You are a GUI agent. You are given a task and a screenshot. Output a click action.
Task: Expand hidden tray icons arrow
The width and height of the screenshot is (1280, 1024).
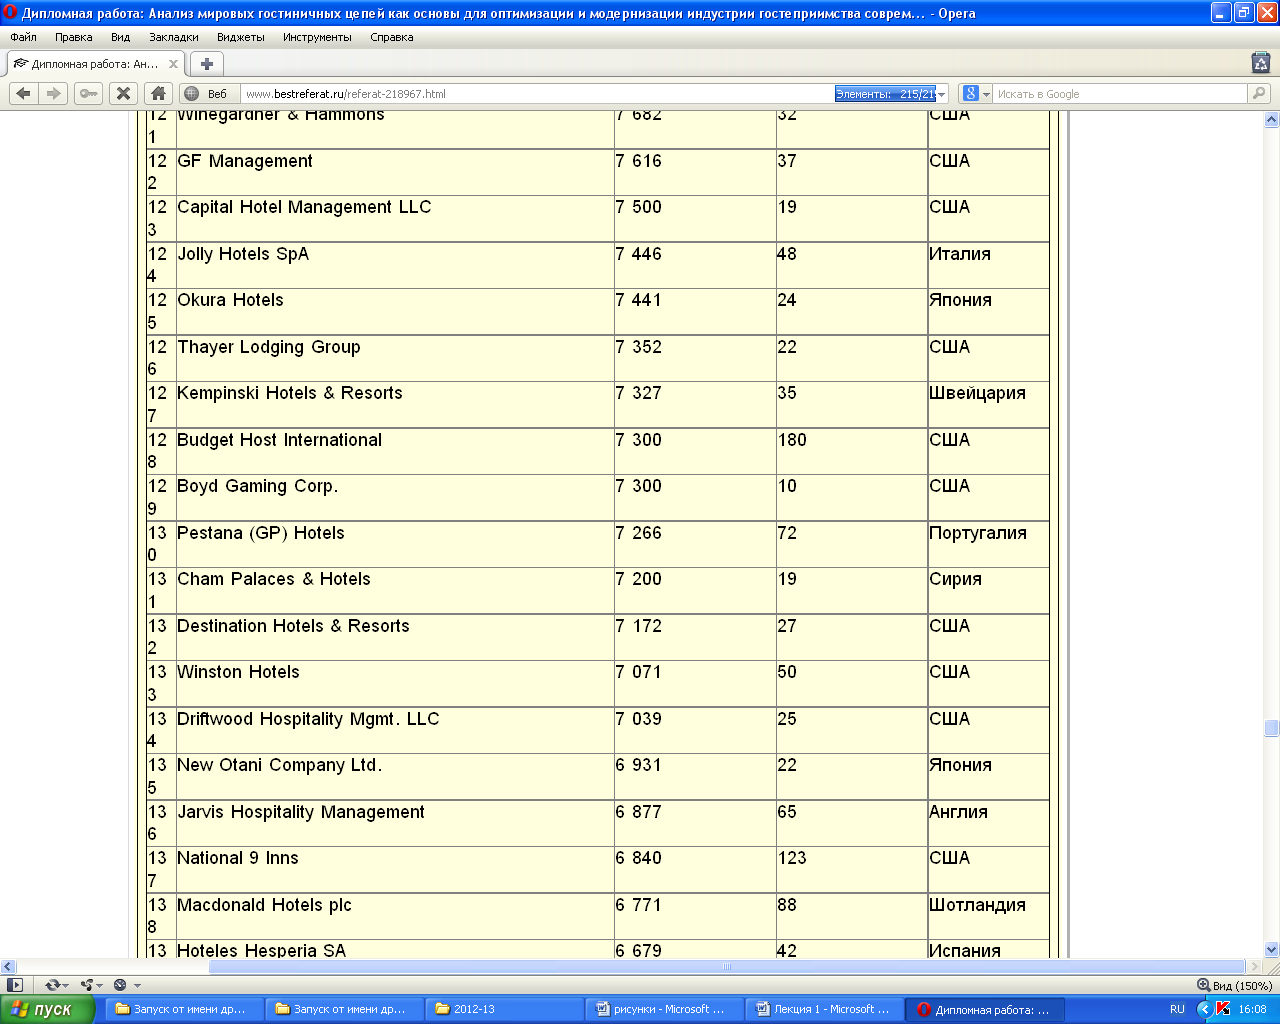tap(1205, 1009)
